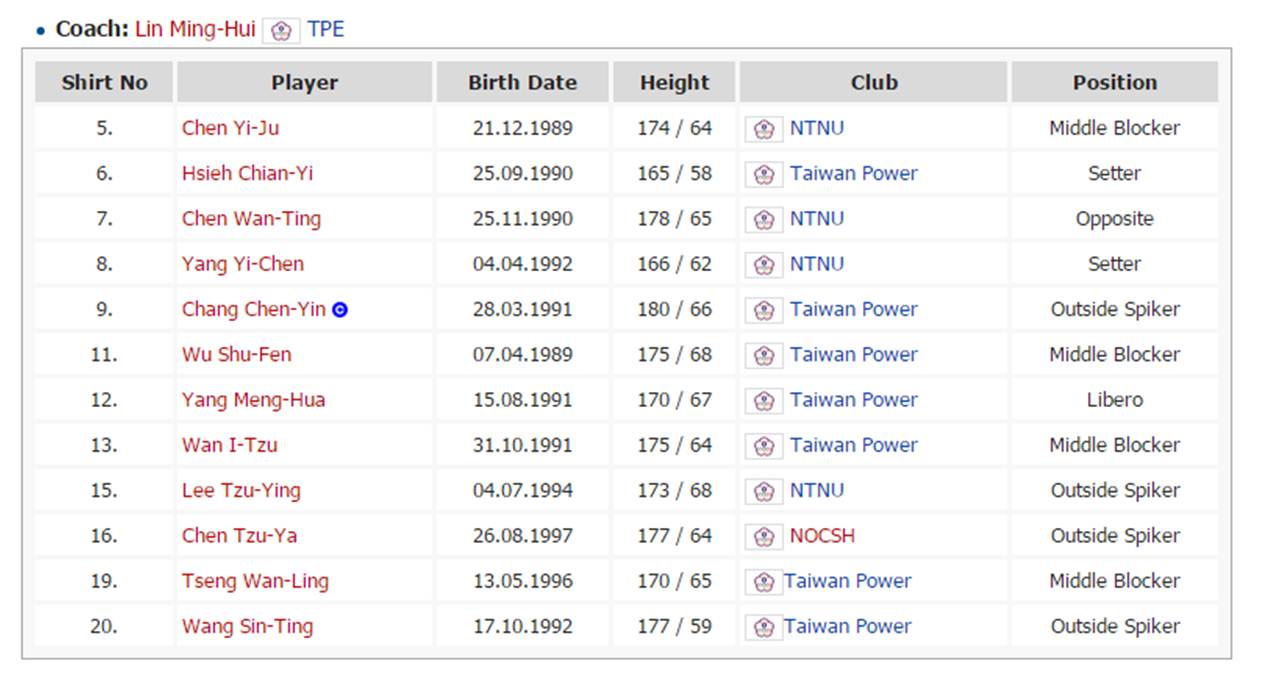Image resolution: width=1262 pixels, height=683 pixels.
Task: Select shirt number 11.
Action: click(104, 354)
